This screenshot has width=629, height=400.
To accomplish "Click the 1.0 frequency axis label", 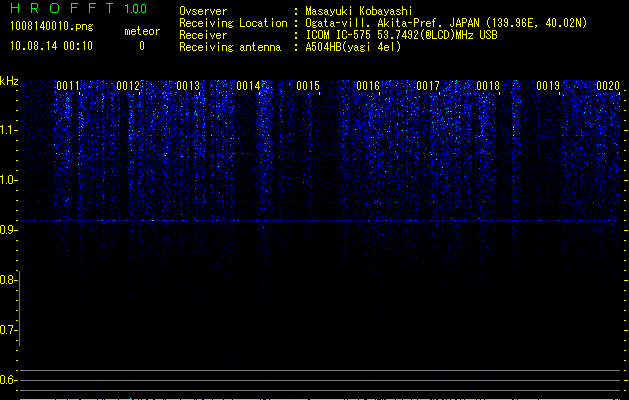I will (x=8, y=180).
